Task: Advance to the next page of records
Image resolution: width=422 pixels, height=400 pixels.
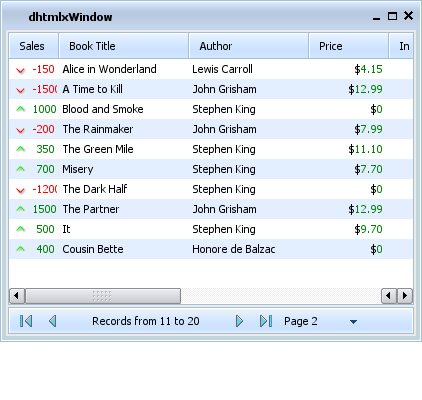Action: coord(239,321)
